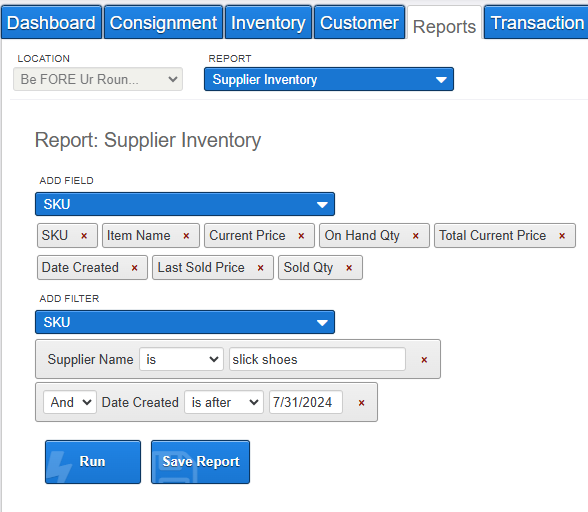Image resolution: width=588 pixels, height=512 pixels.
Task: Open the Location dropdown
Action: [x=98, y=79]
